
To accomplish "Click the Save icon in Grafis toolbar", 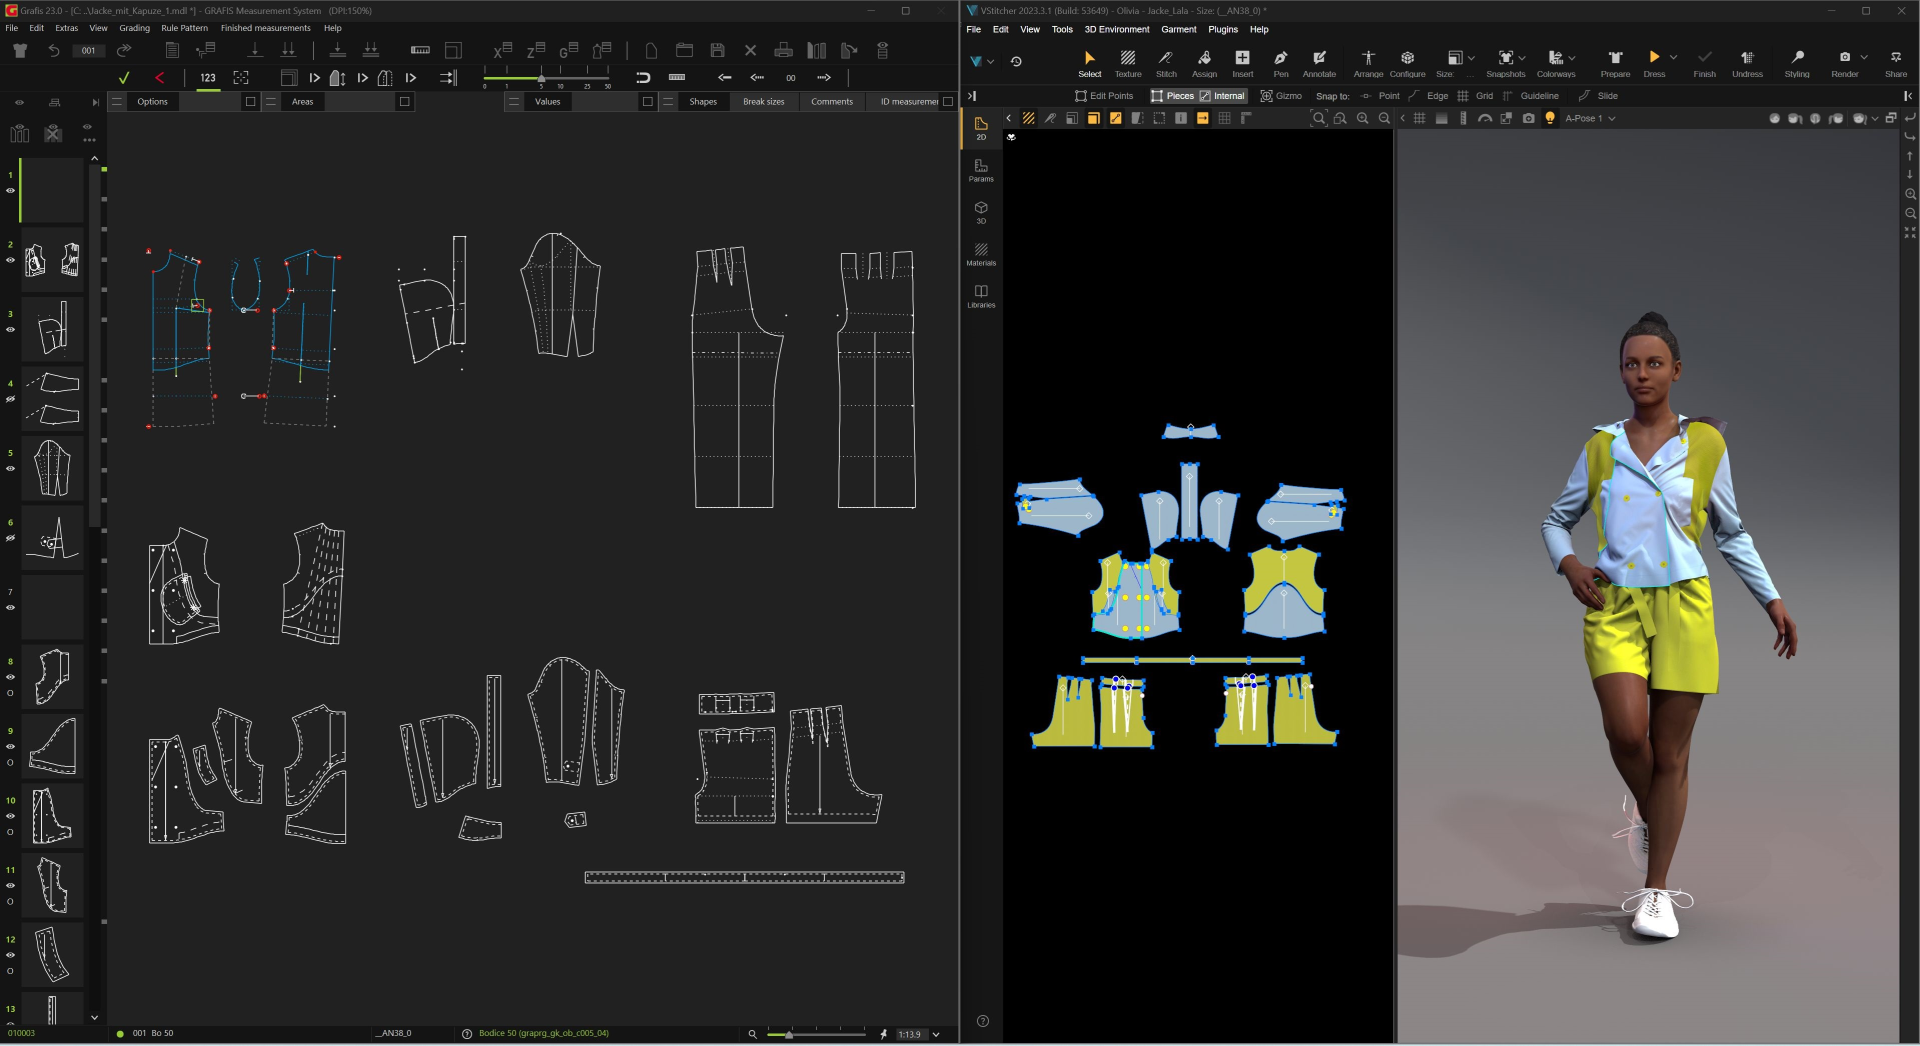I will [x=717, y=51].
